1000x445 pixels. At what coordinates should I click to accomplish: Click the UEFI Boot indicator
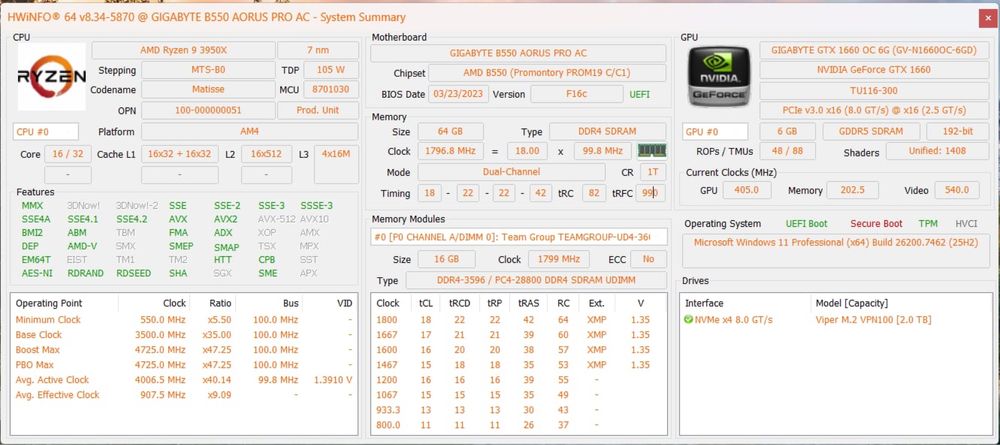point(806,224)
